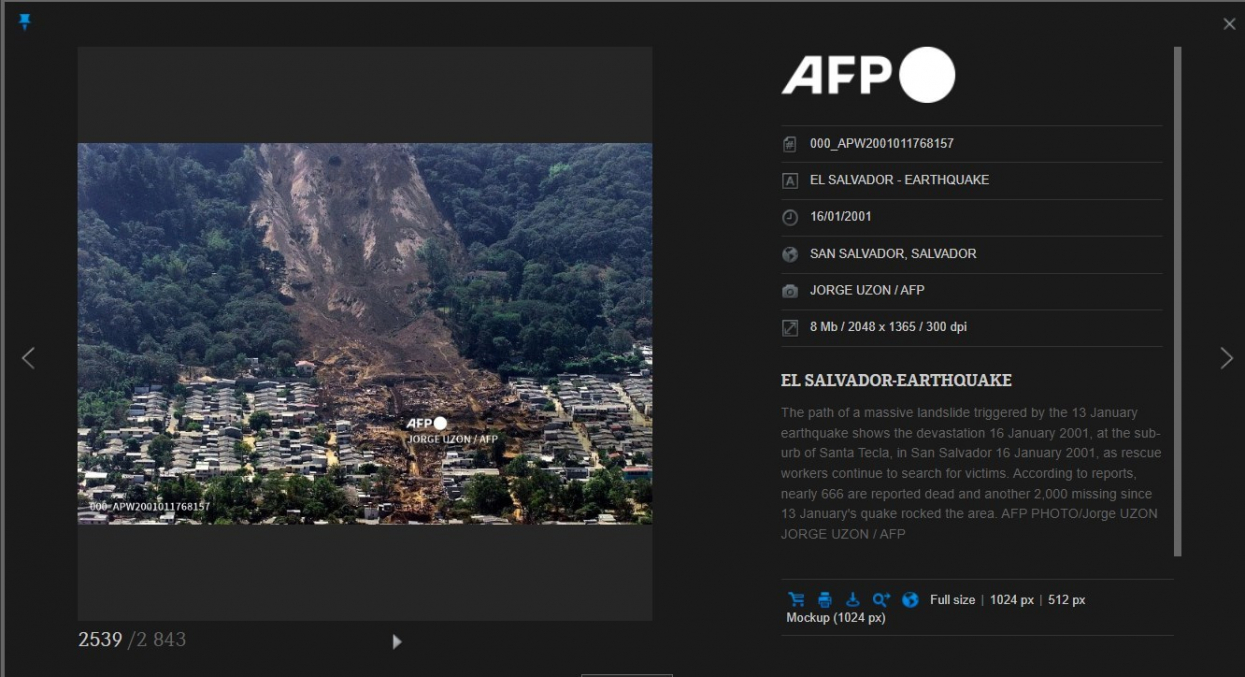This screenshot has width=1245, height=677.
Task: Go to the previous image arrow
Action: [28, 358]
